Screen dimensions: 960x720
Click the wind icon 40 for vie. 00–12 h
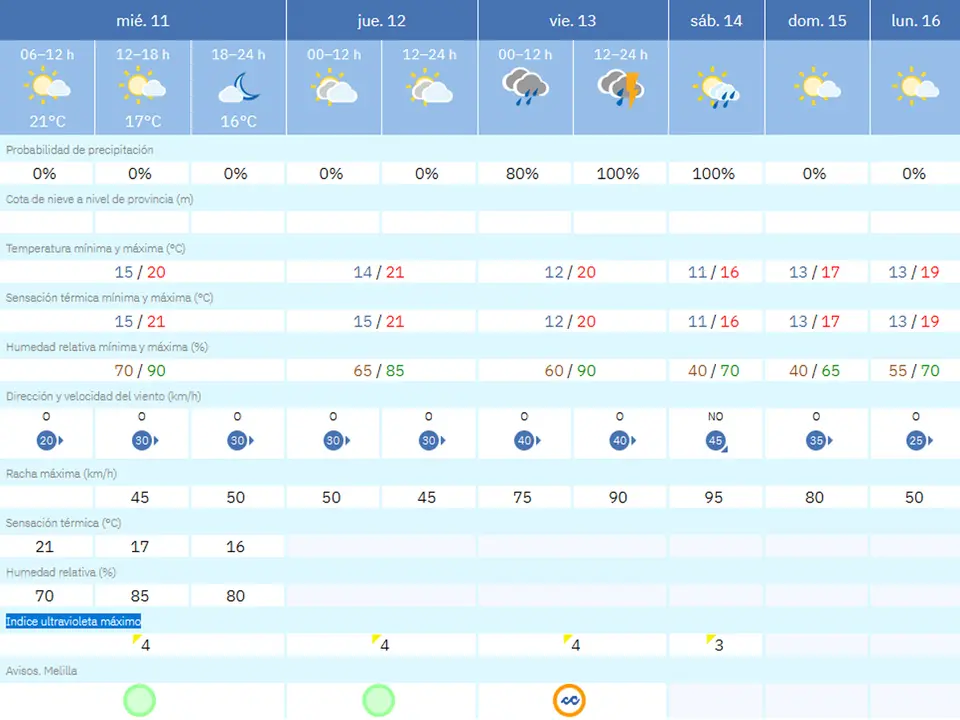coord(527,440)
